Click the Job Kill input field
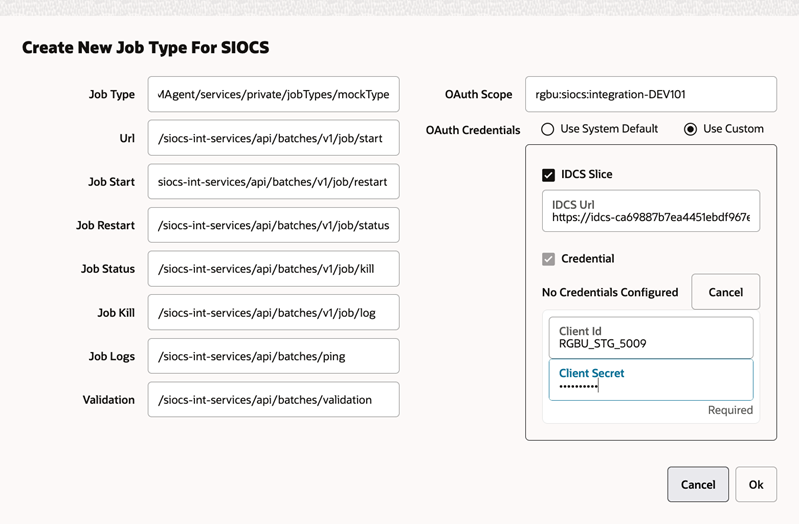 274,312
